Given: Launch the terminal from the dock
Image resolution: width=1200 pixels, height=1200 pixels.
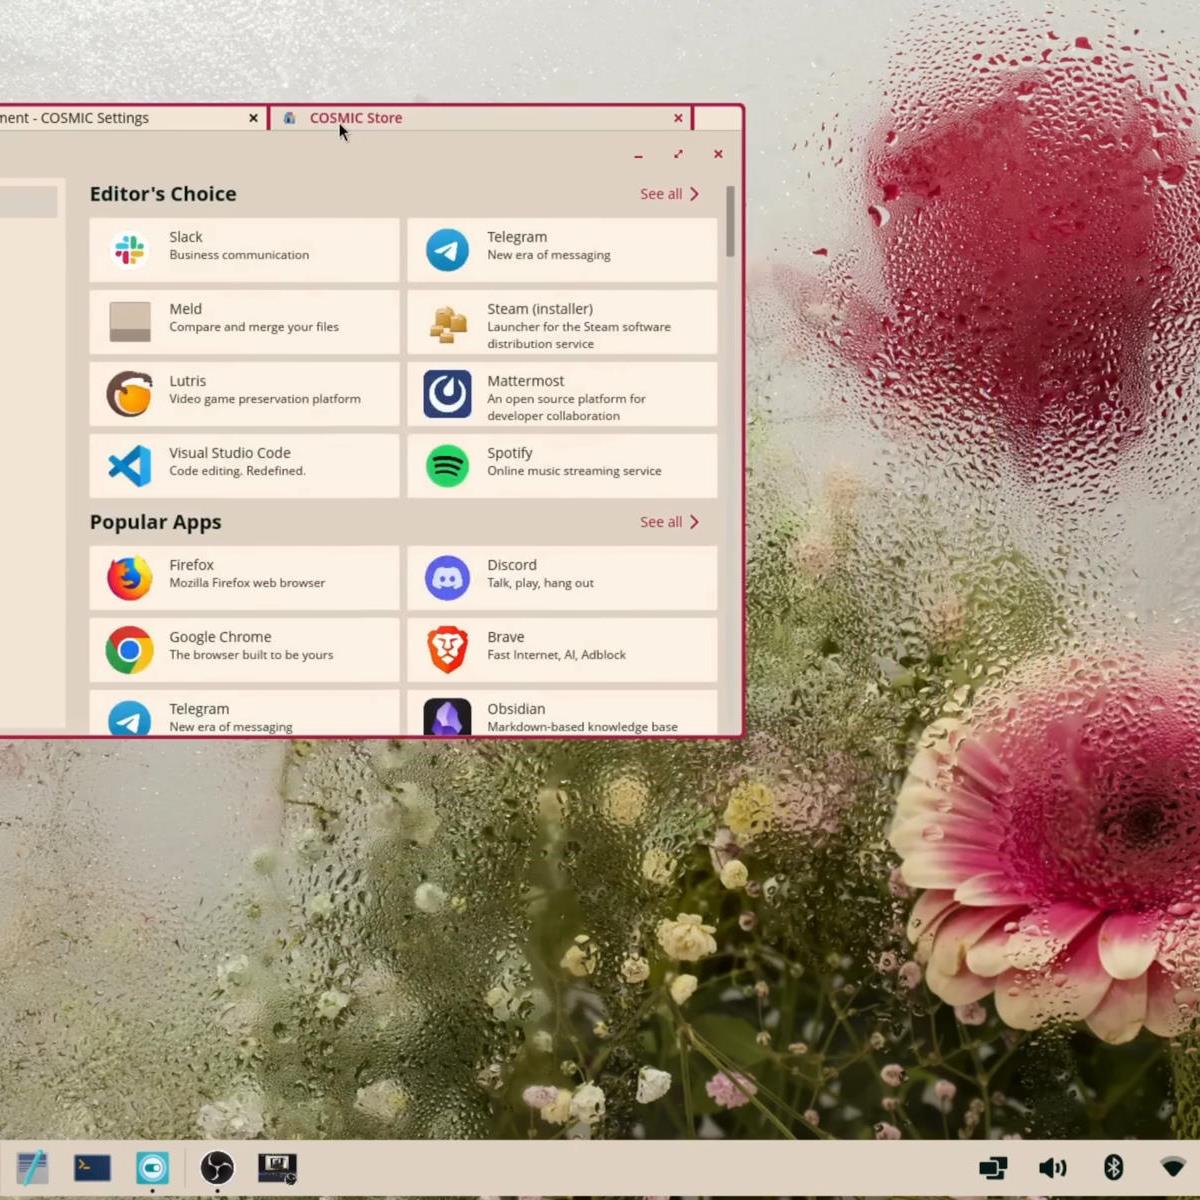Looking at the screenshot, I should [x=92, y=1167].
